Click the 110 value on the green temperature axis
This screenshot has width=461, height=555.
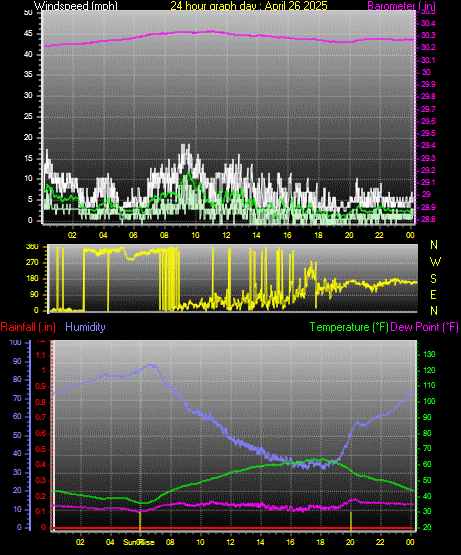pos(429,385)
